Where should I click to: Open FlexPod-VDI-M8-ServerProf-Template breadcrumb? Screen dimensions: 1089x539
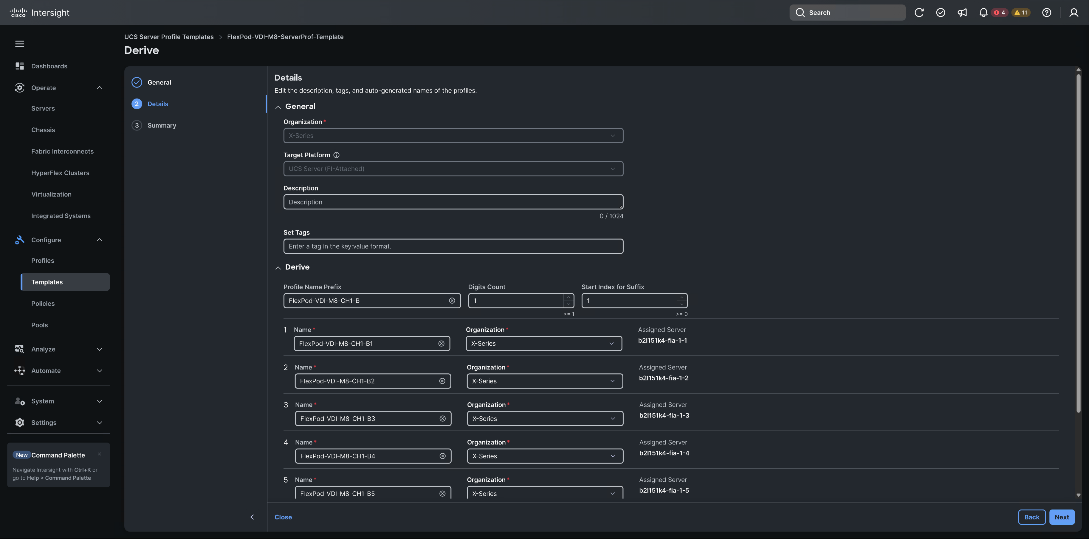tap(285, 37)
